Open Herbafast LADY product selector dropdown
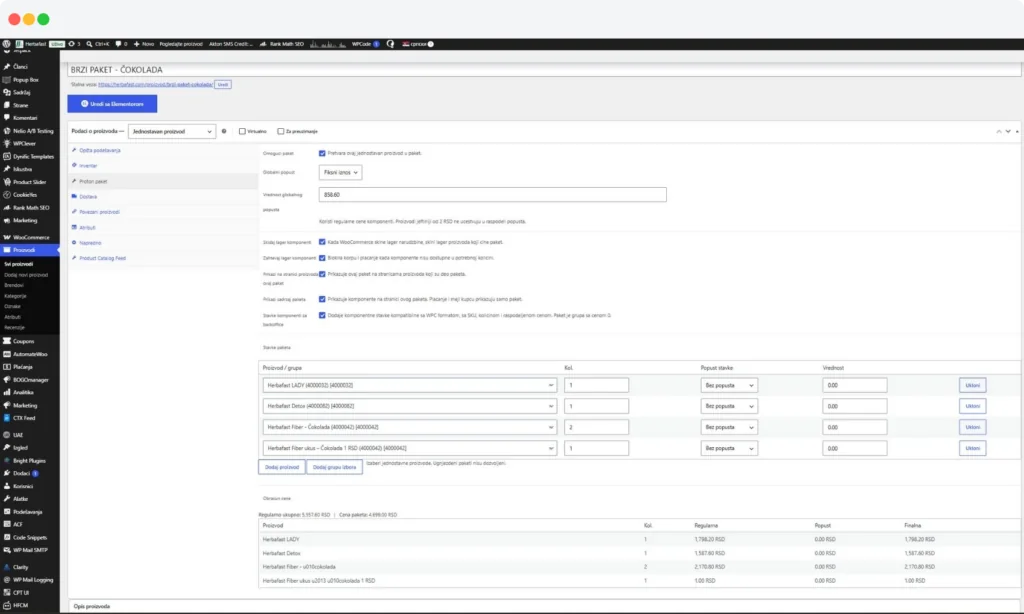1024x614 pixels. [x=409, y=385]
